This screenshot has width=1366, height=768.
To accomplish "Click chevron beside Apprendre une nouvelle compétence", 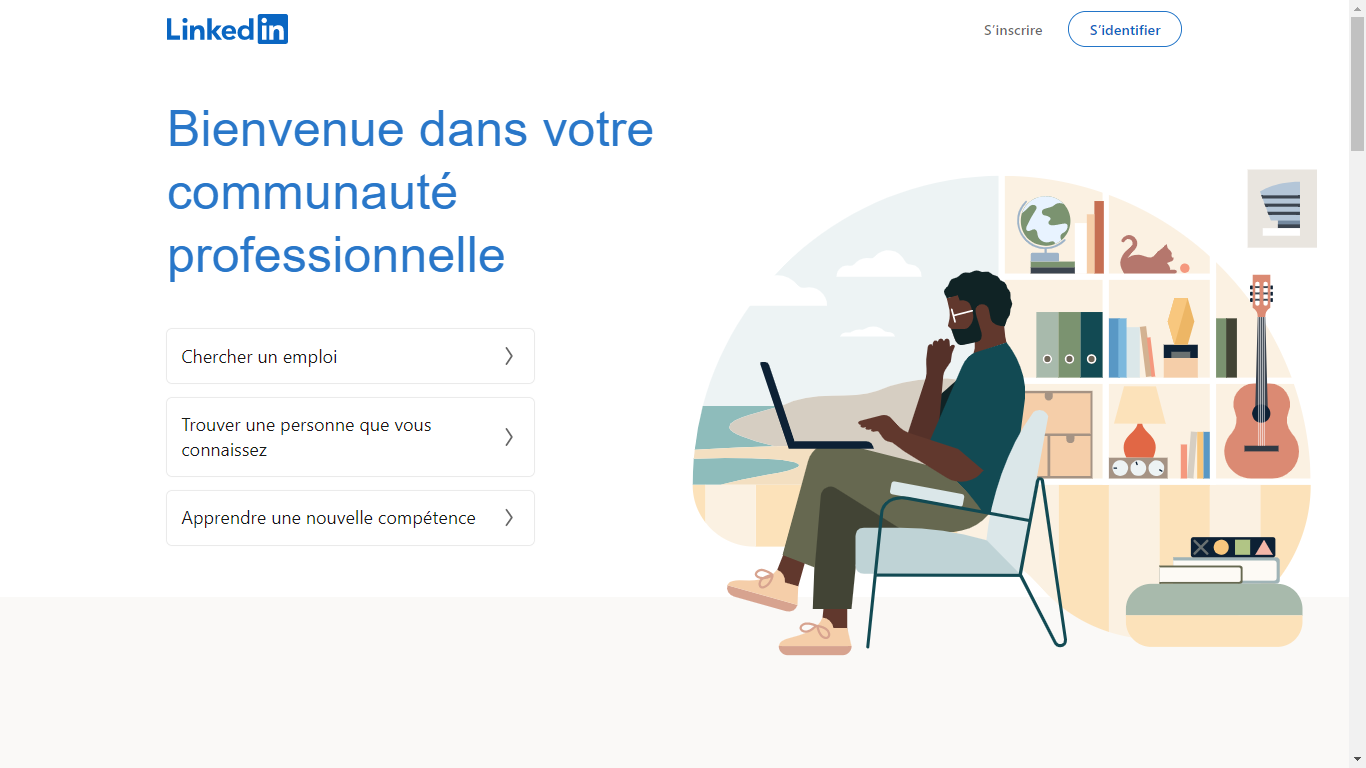I will [509, 518].
